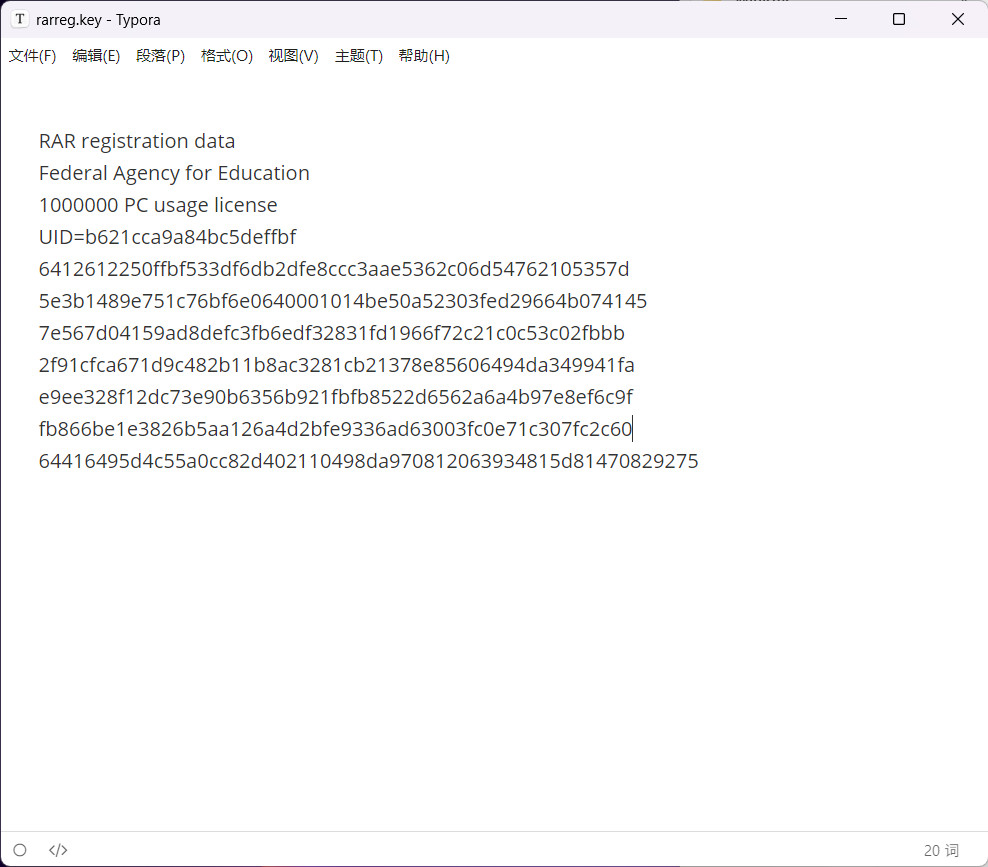Click line starting with 5e3b1489e751
The height and width of the screenshot is (867, 988).
tap(343, 302)
